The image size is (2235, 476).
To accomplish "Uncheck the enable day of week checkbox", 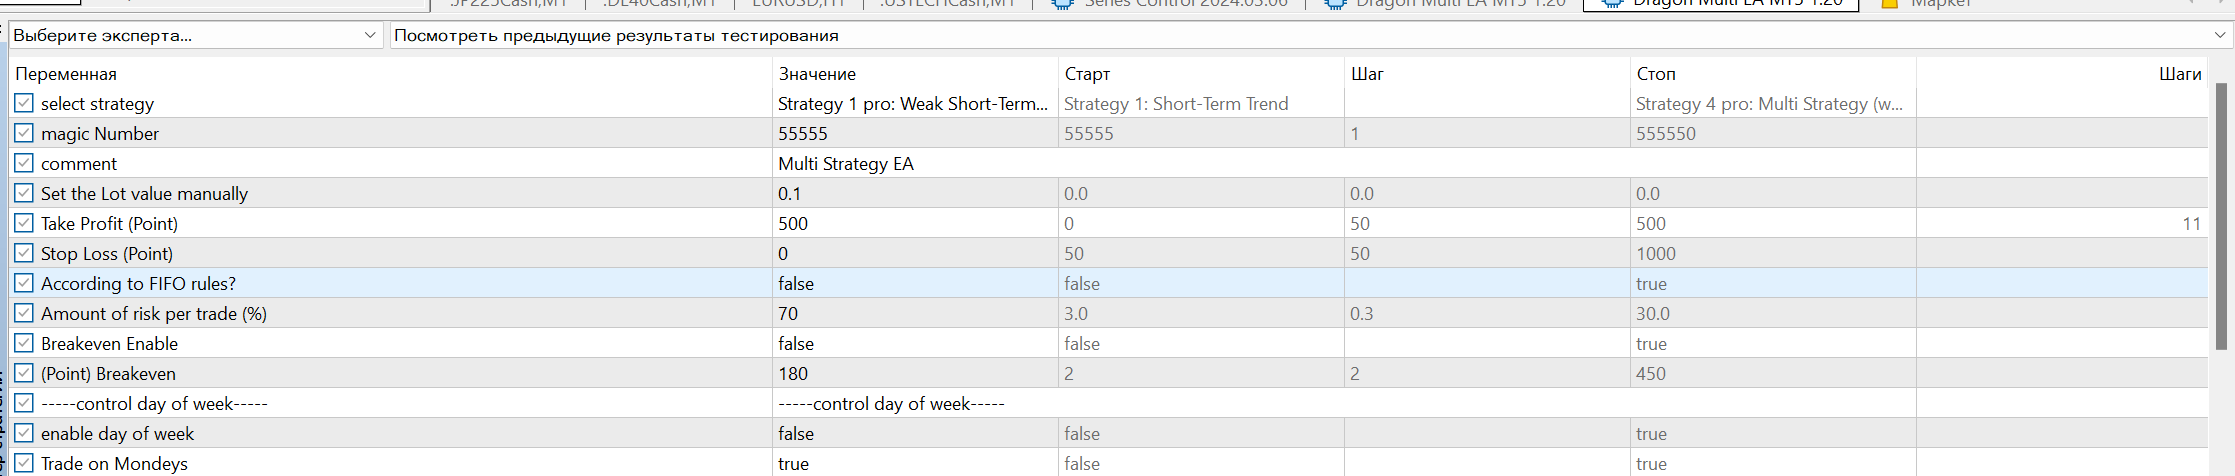I will click(24, 433).
